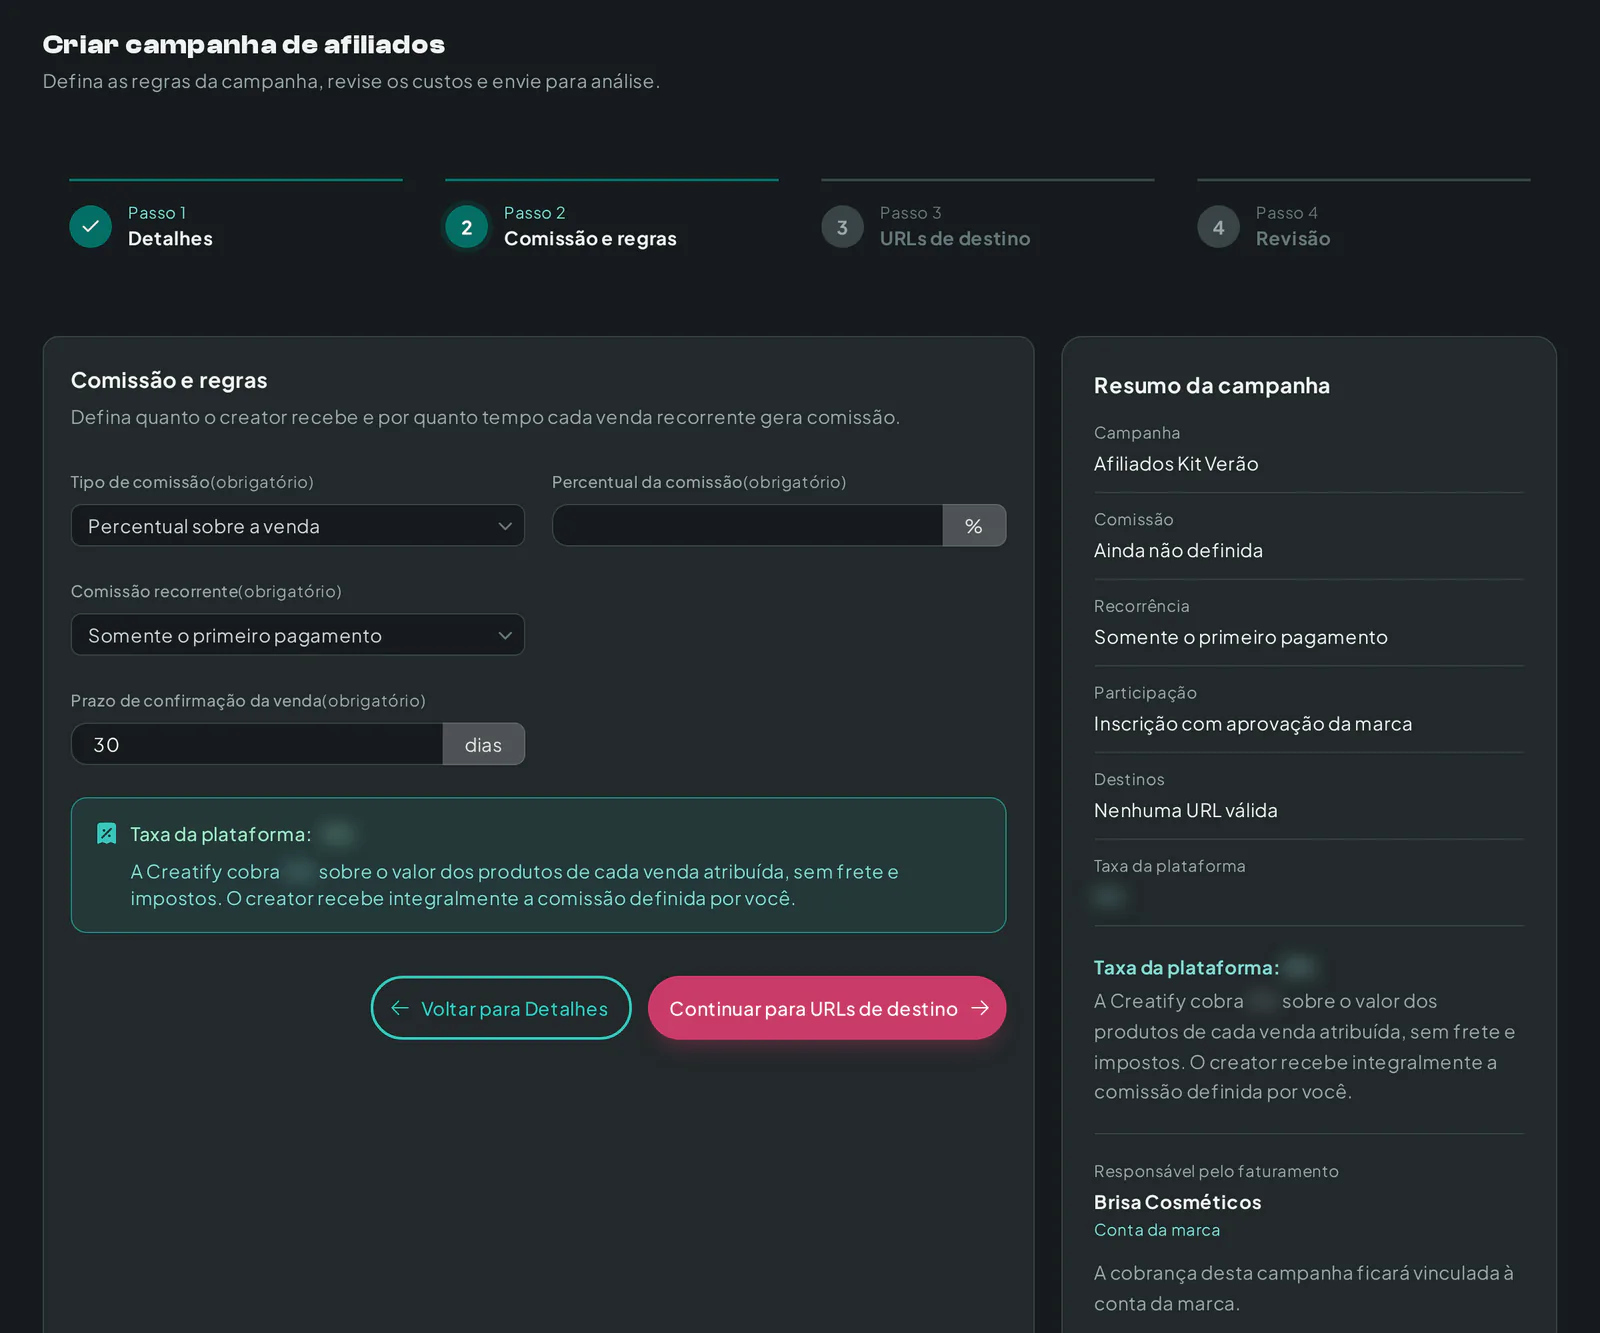1600x1333 pixels.
Task: Click Responsável pelo faturamento label
Action: (x=1216, y=1171)
